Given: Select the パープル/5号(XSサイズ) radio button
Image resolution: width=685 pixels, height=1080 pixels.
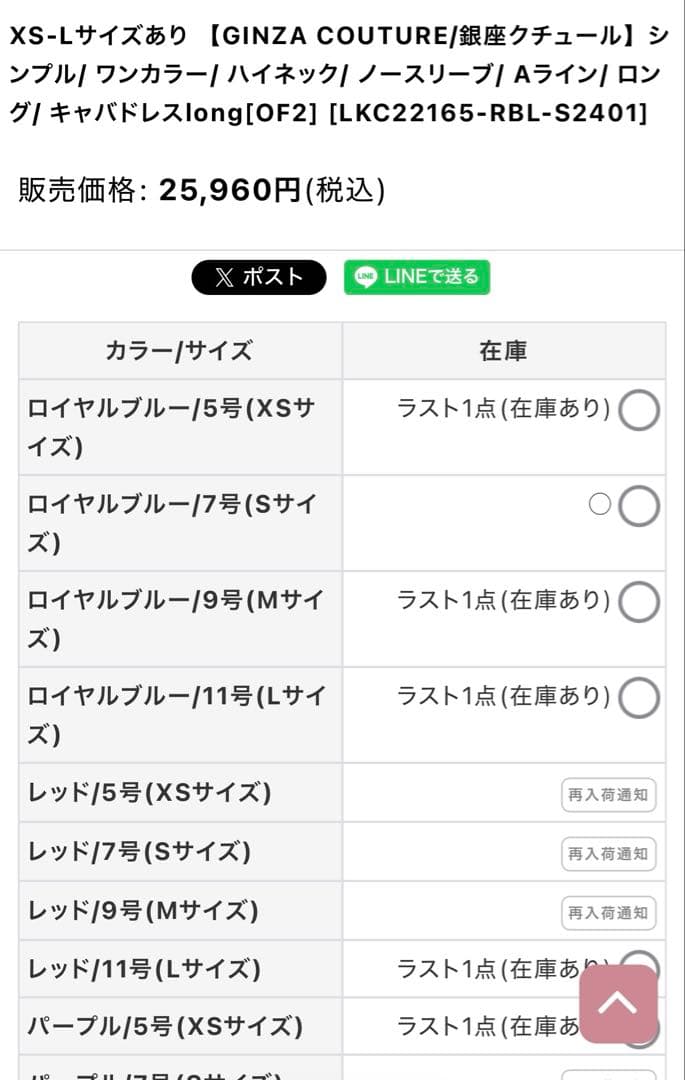Looking at the screenshot, I should pos(640,1026).
